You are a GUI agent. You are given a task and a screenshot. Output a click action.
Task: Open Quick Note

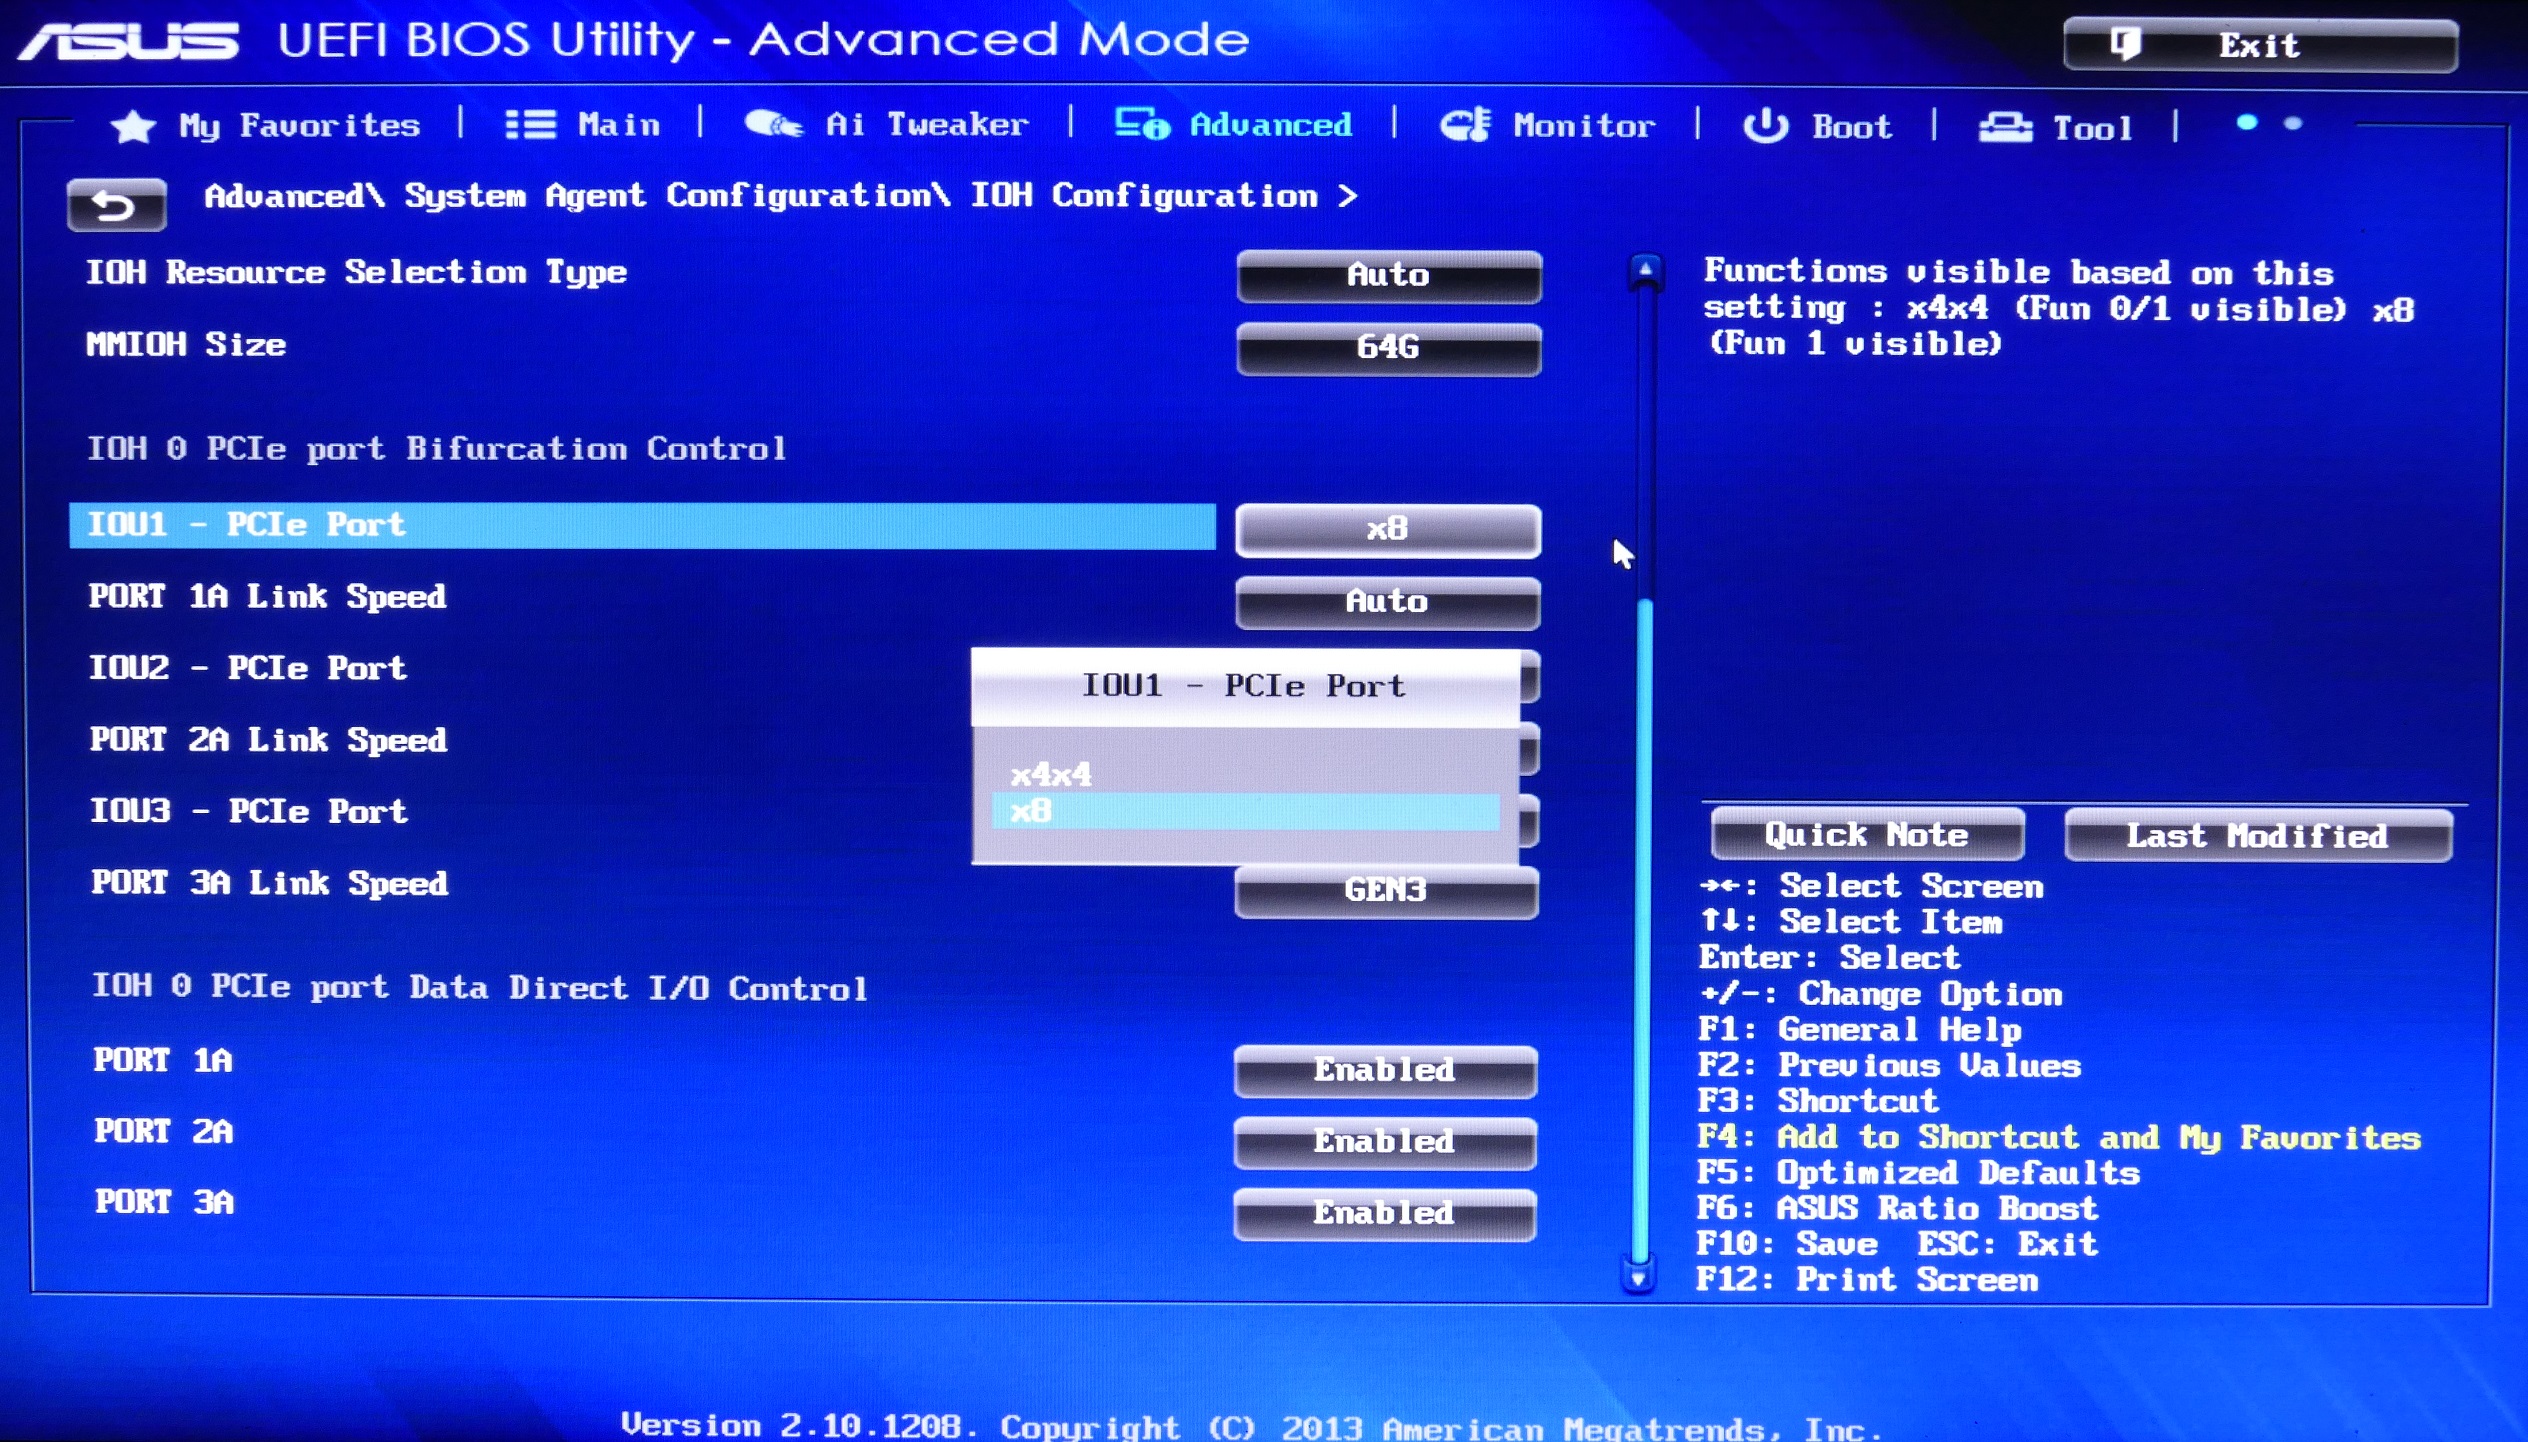point(1867,835)
